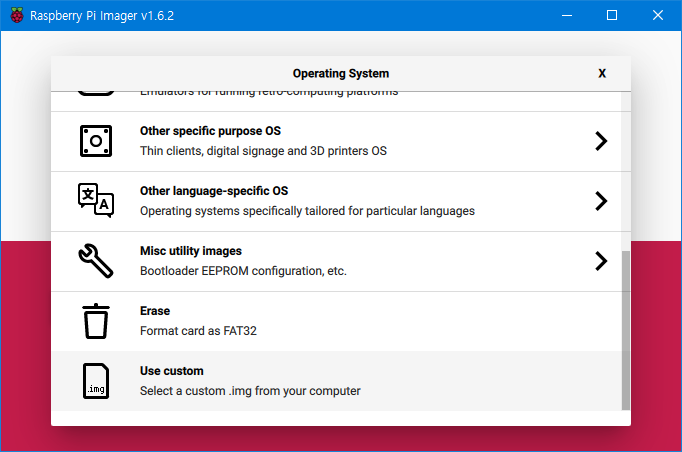This screenshot has height=452, width=682.
Task: Click 'Operating systems specifically tailored for particular languages' text
Action: (x=307, y=211)
